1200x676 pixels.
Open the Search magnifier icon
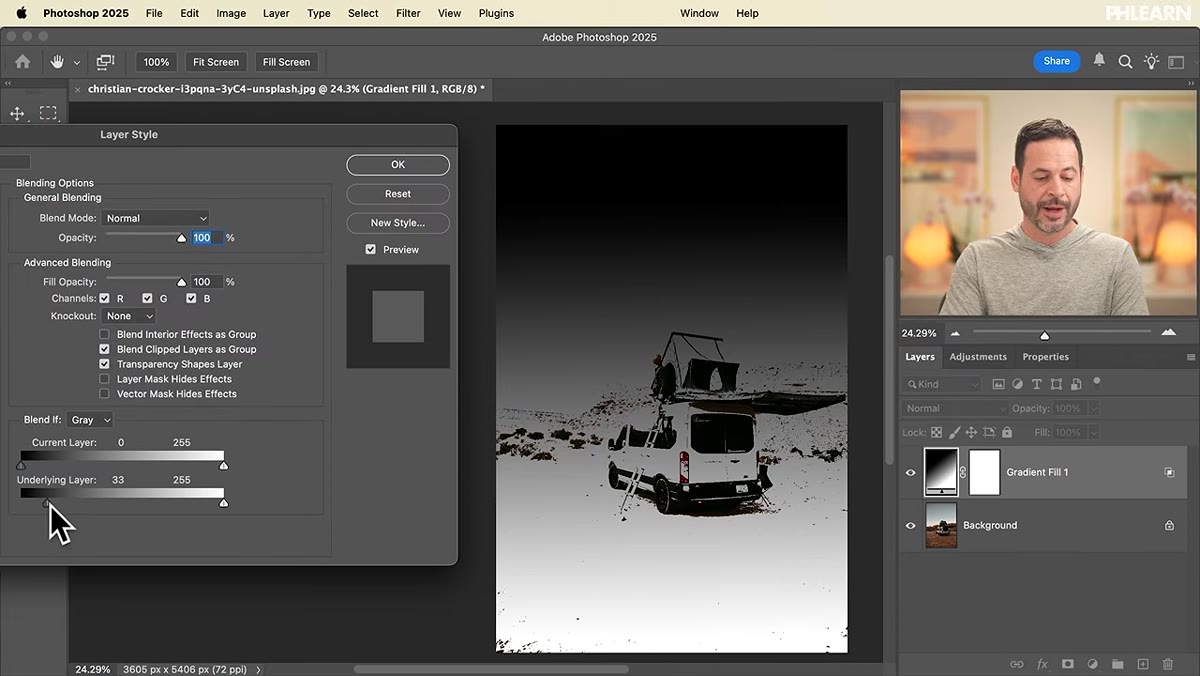(x=1125, y=62)
